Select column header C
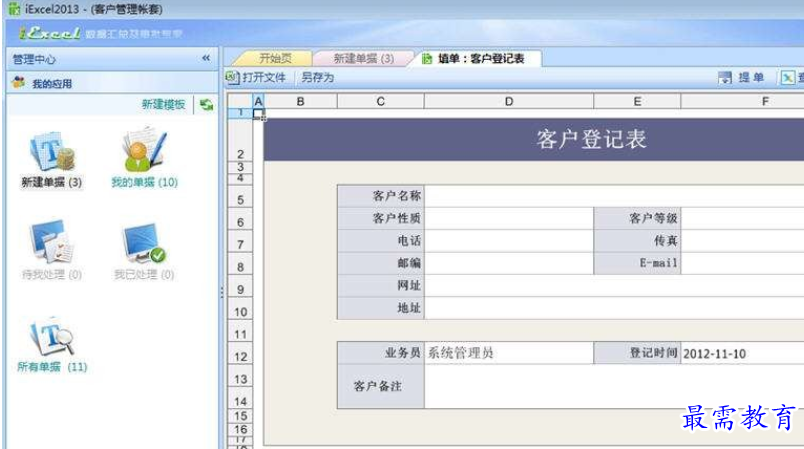The image size is (804, 449). [x=380, y=101]
